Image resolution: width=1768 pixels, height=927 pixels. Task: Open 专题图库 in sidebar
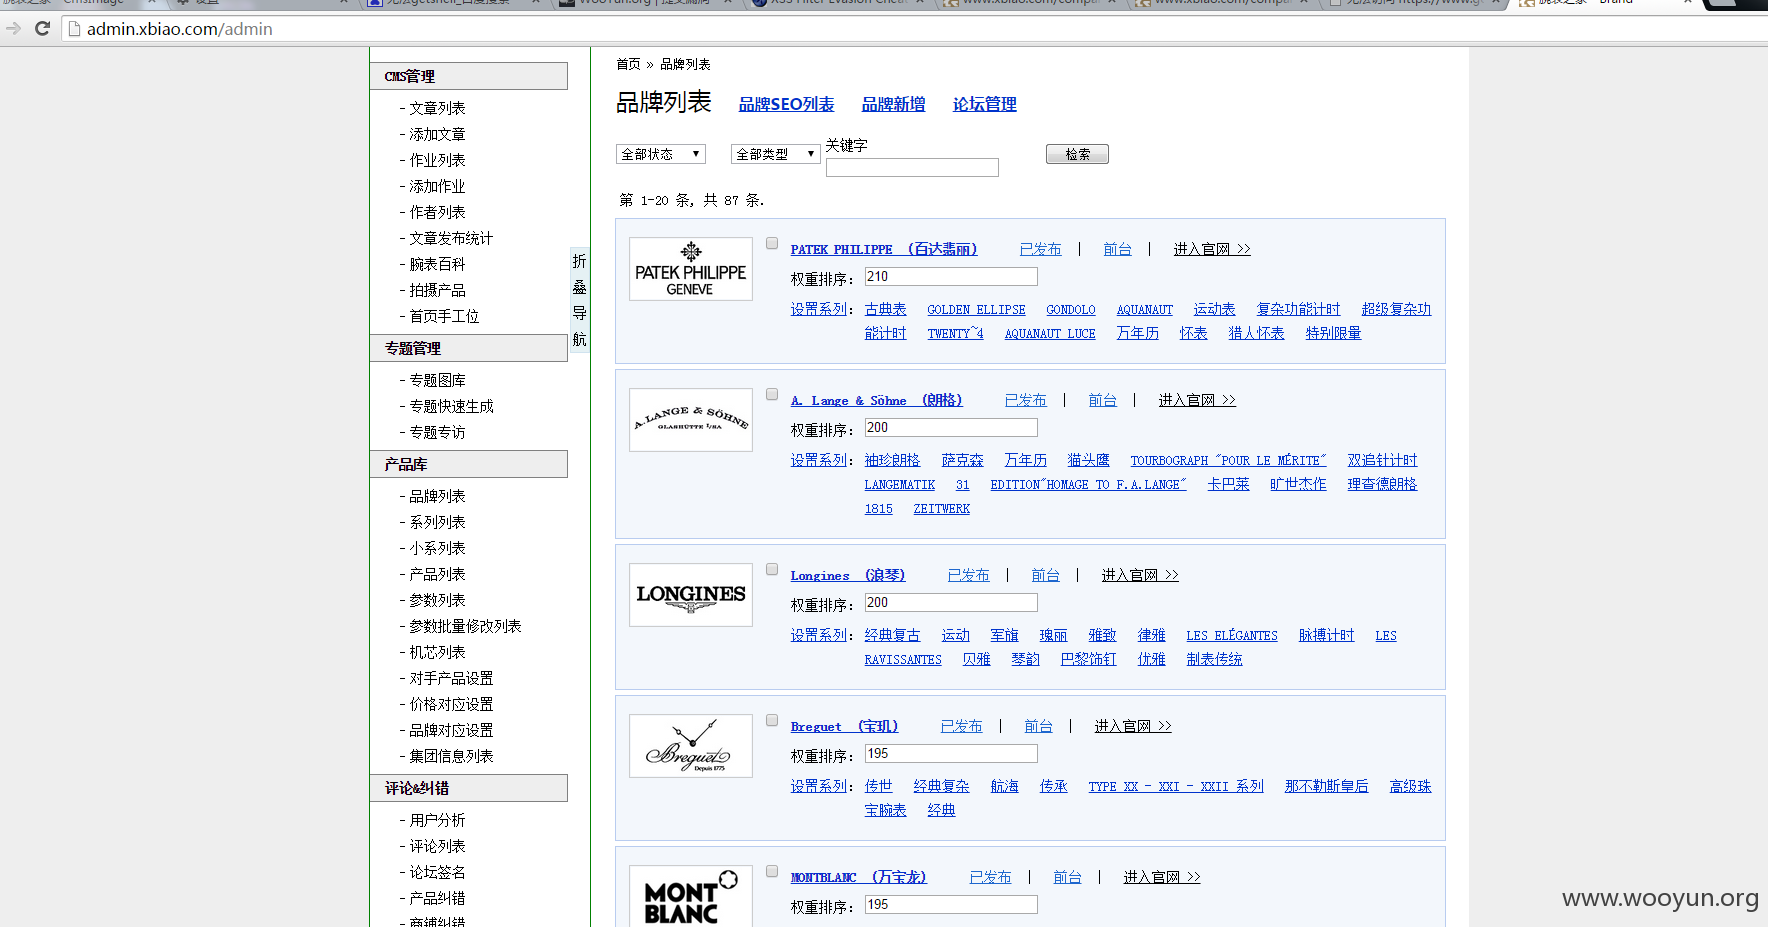pyautogui.click(x=437, y=380)
